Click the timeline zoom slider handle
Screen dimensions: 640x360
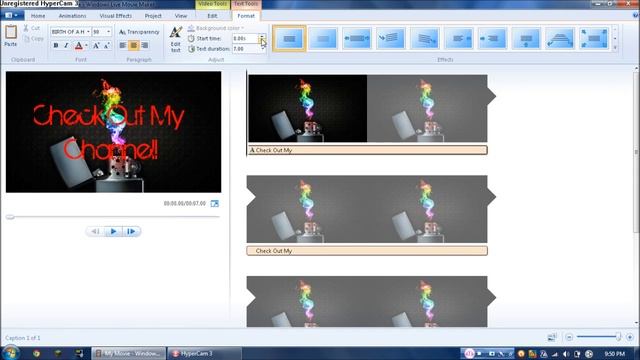click(618, 337)
